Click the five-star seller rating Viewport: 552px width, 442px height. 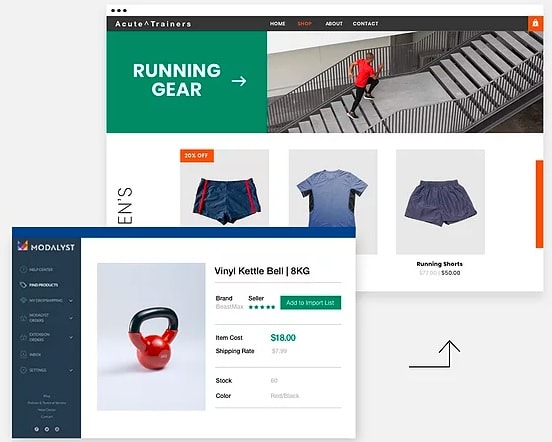click(x=262, y=307)
